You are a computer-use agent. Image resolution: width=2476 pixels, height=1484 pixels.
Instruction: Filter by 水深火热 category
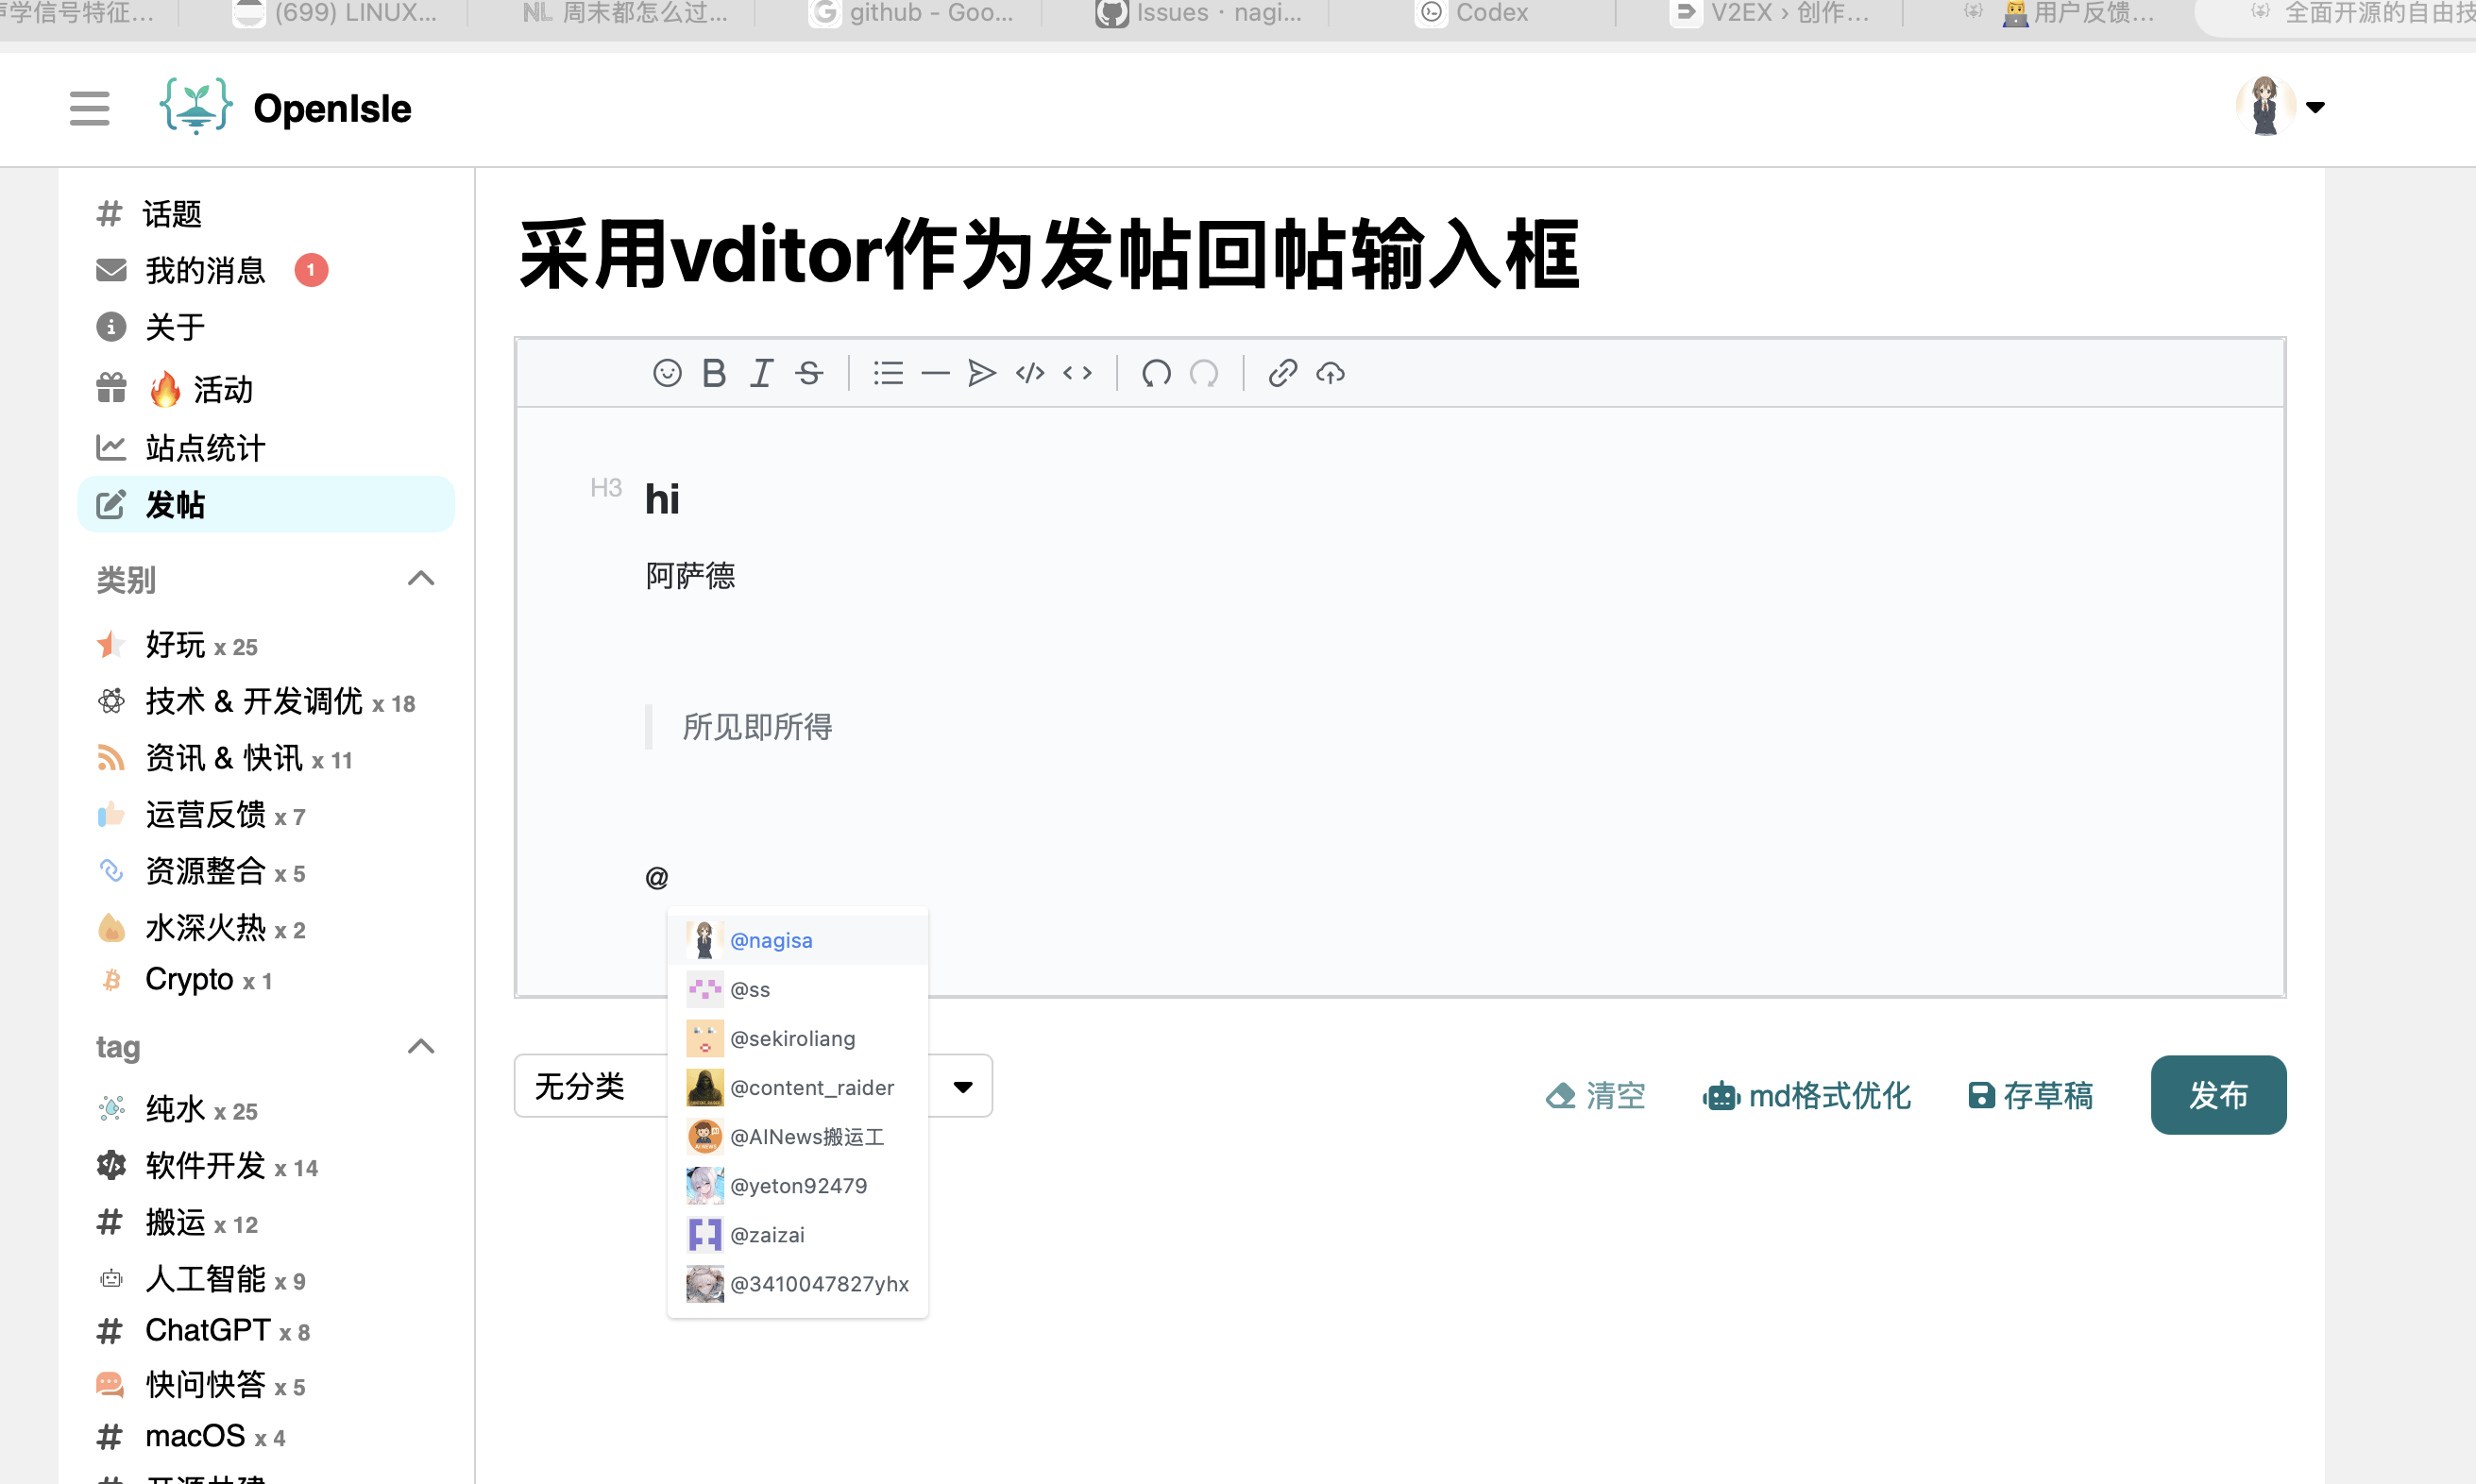(200, 928)
